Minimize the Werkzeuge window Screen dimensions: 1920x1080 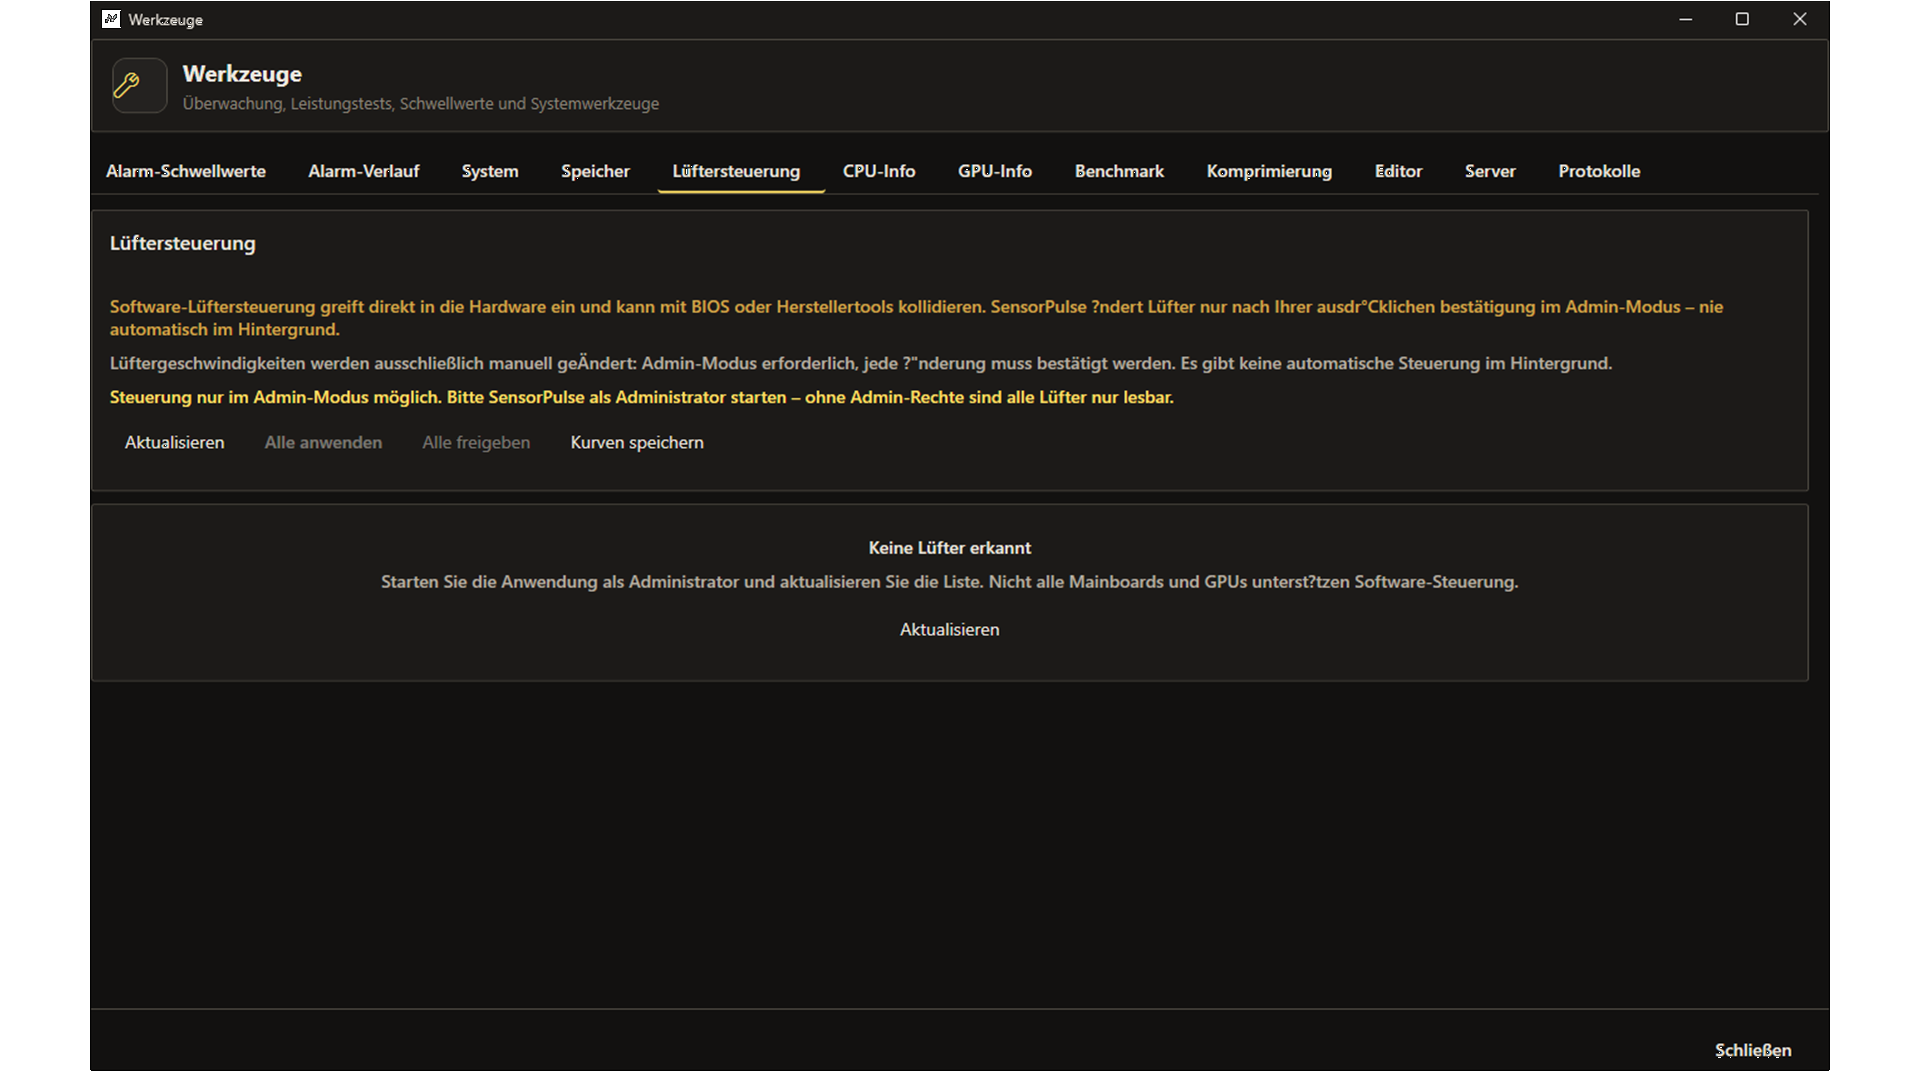[x=1685, y=19]
